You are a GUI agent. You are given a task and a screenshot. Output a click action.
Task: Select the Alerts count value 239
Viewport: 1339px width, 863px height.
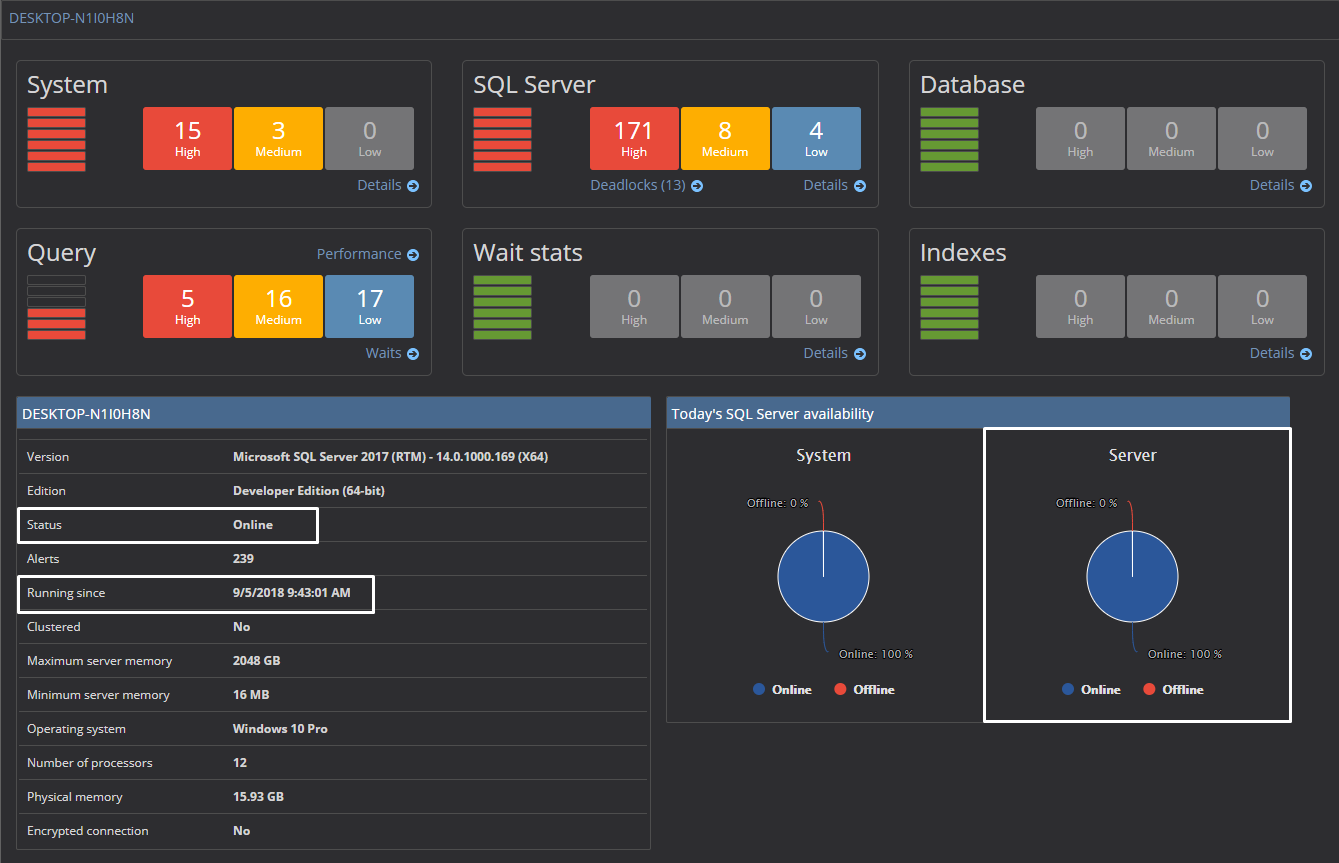tap(243, 559)
